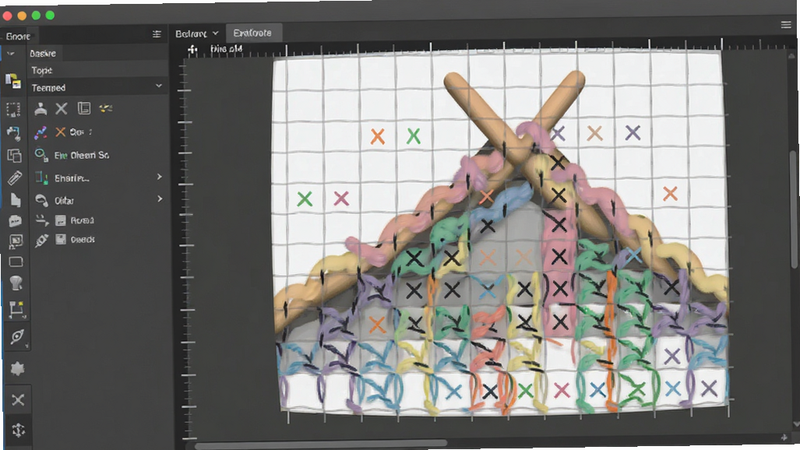Click the pen icon in Oeeck row
The width and height of the screenshot is (800, 450).
[41, 240]
